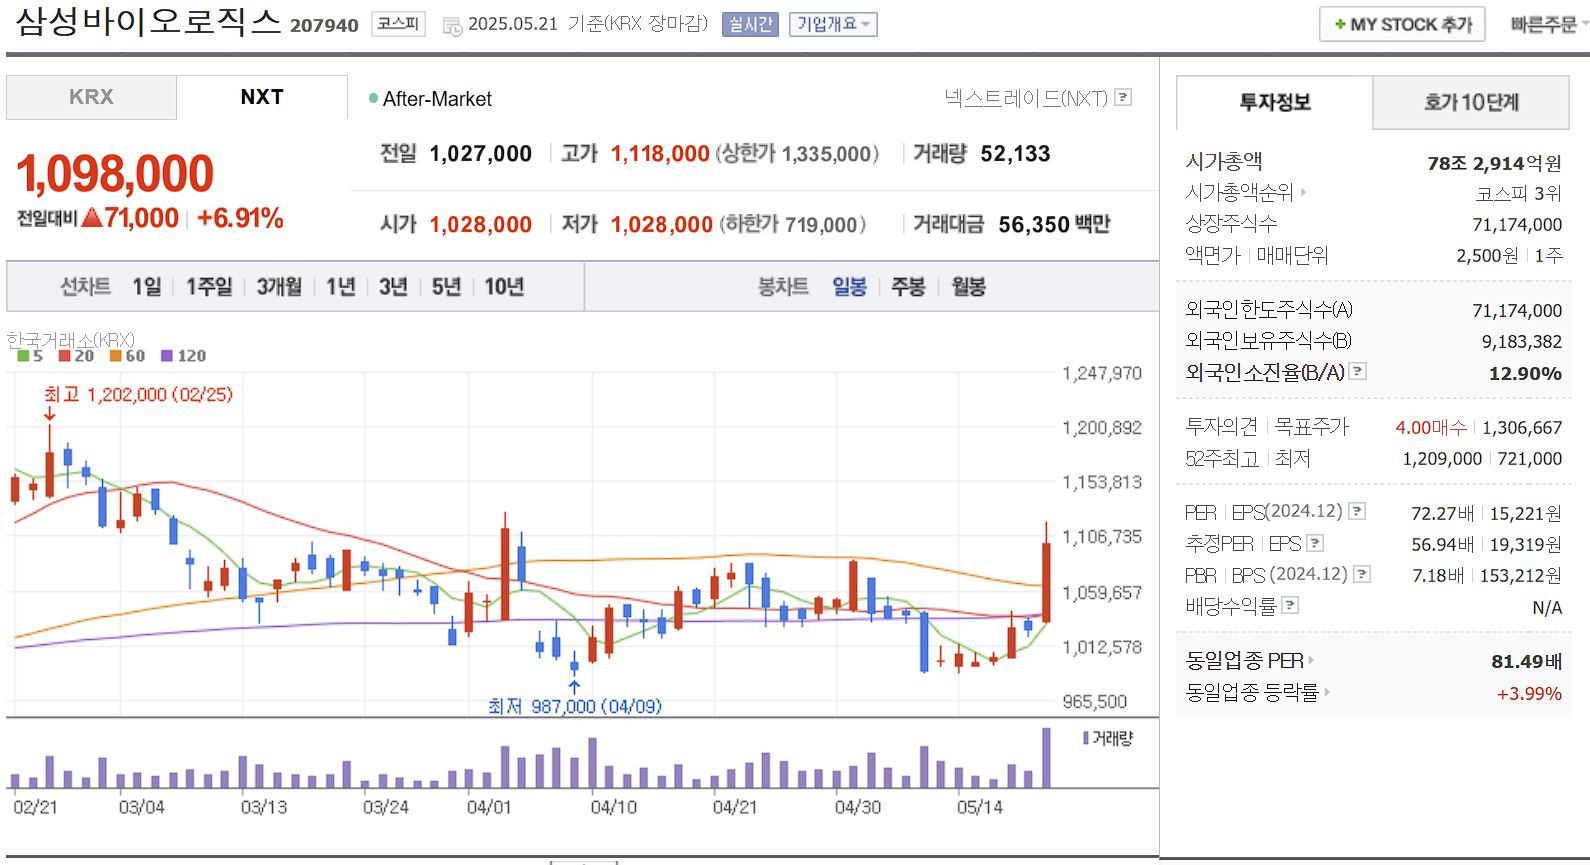Show the 1주일 line chart
The image size is (1590, 865).
(x=209, y=287)
